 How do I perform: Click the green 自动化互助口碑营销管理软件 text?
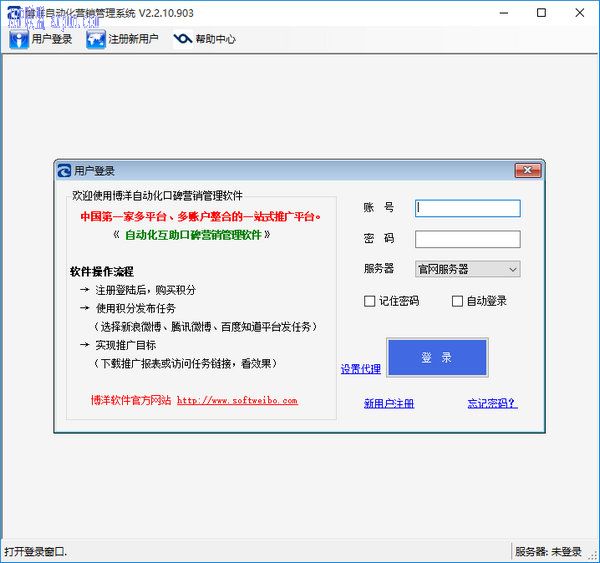coord(193,235)
